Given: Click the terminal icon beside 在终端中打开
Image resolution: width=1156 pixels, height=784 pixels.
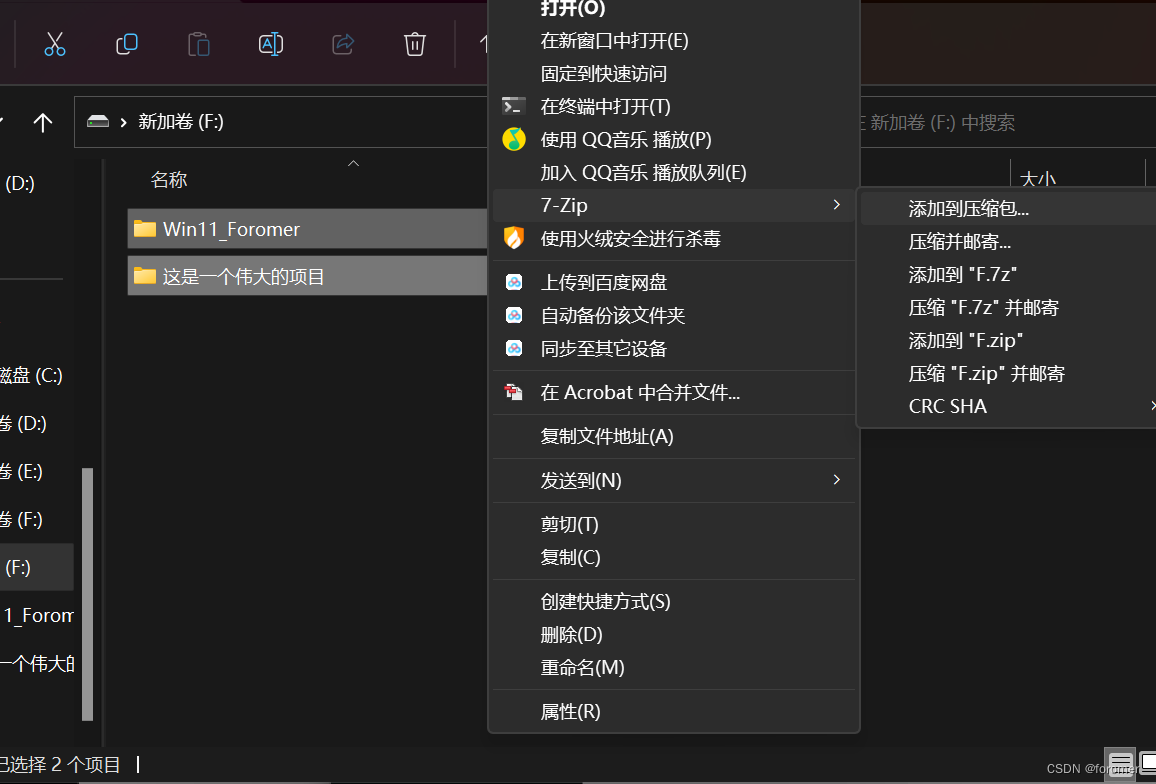Looking at the screenshot, I should 514,106.
